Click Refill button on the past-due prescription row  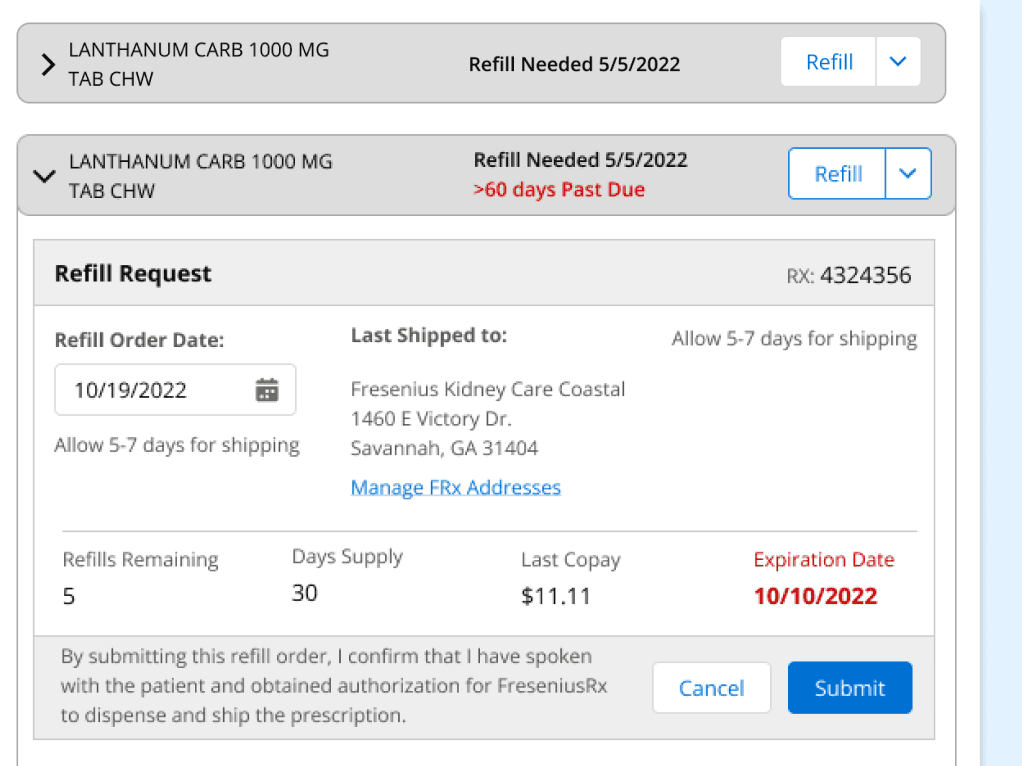838,174
